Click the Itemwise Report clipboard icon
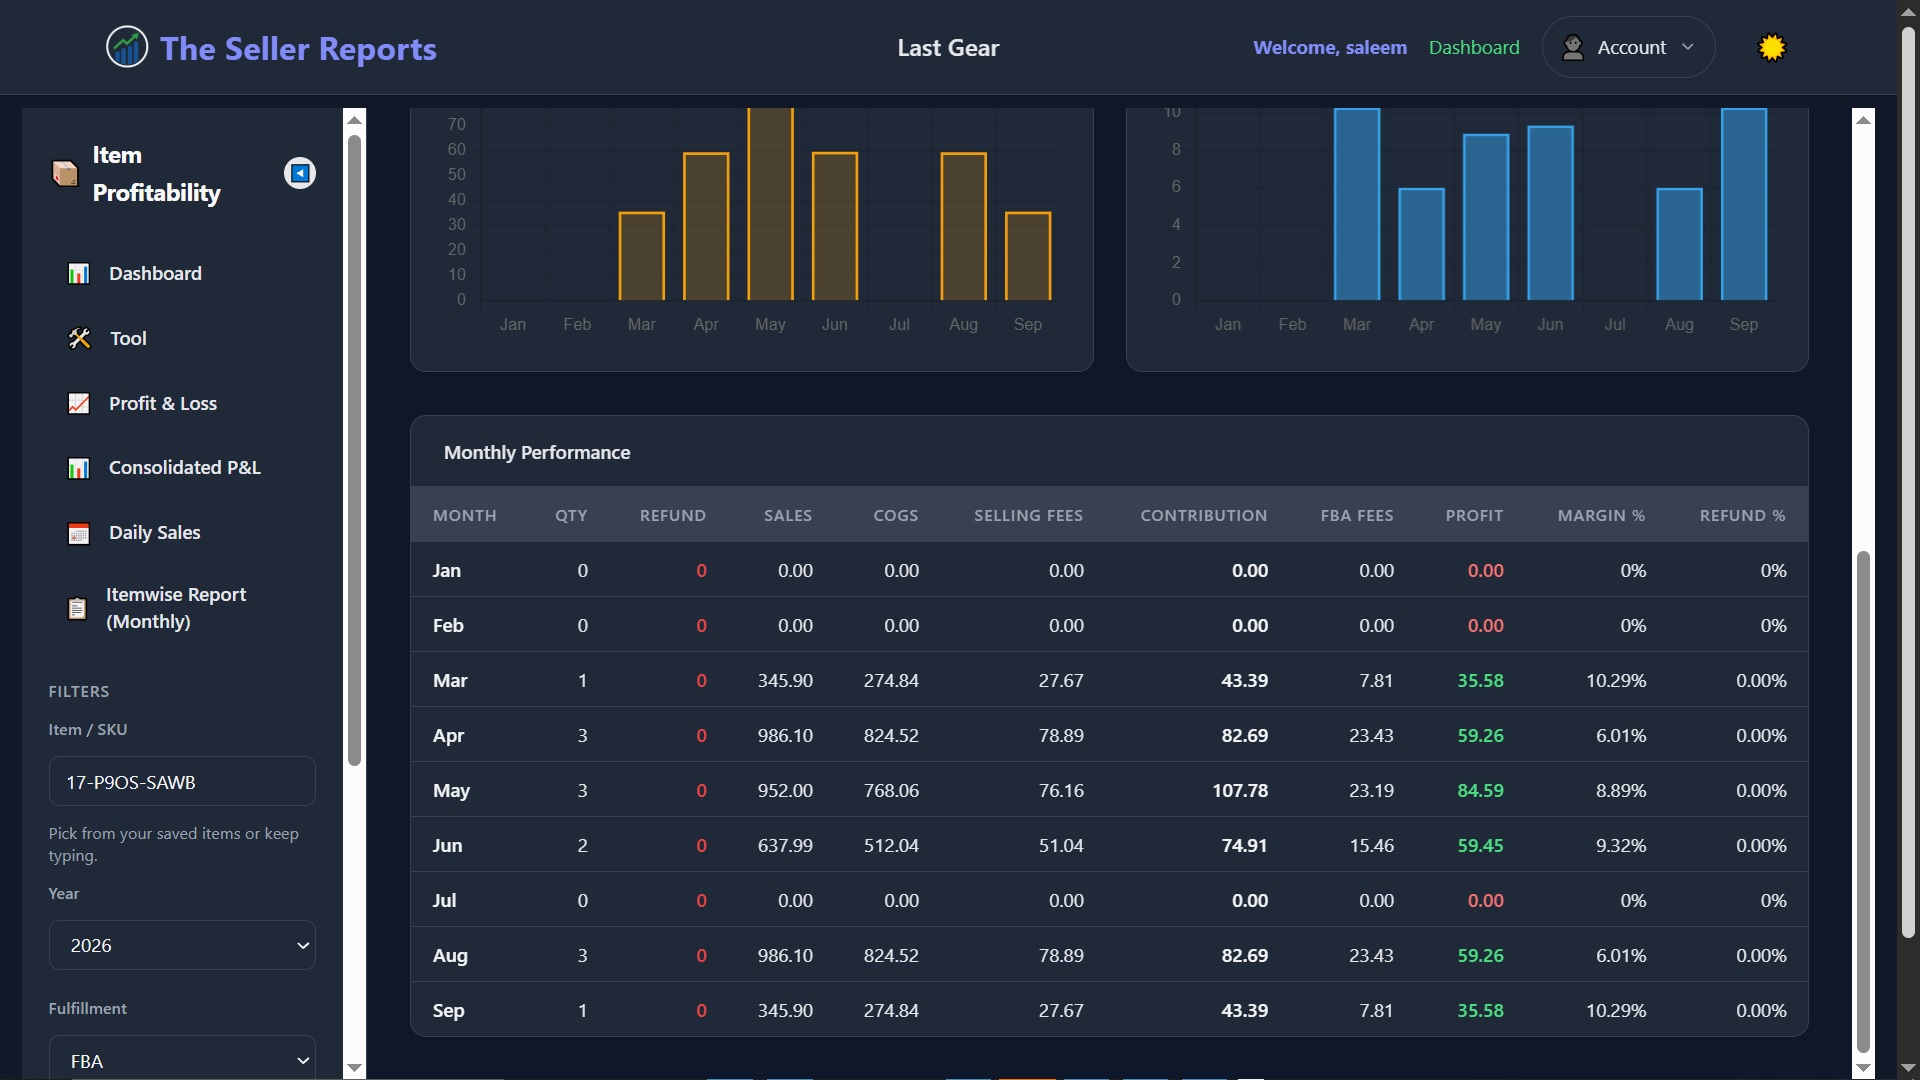The height and width of the screenshot is (1080, 1920). point(77,608)
